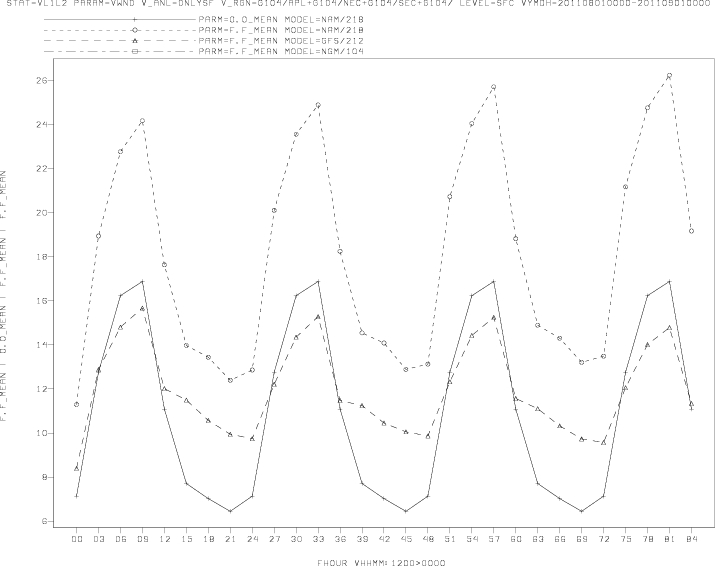This screenshot has height=566, width=715.
Task: Click x-axis tick label 57
Action: (494, 539)
